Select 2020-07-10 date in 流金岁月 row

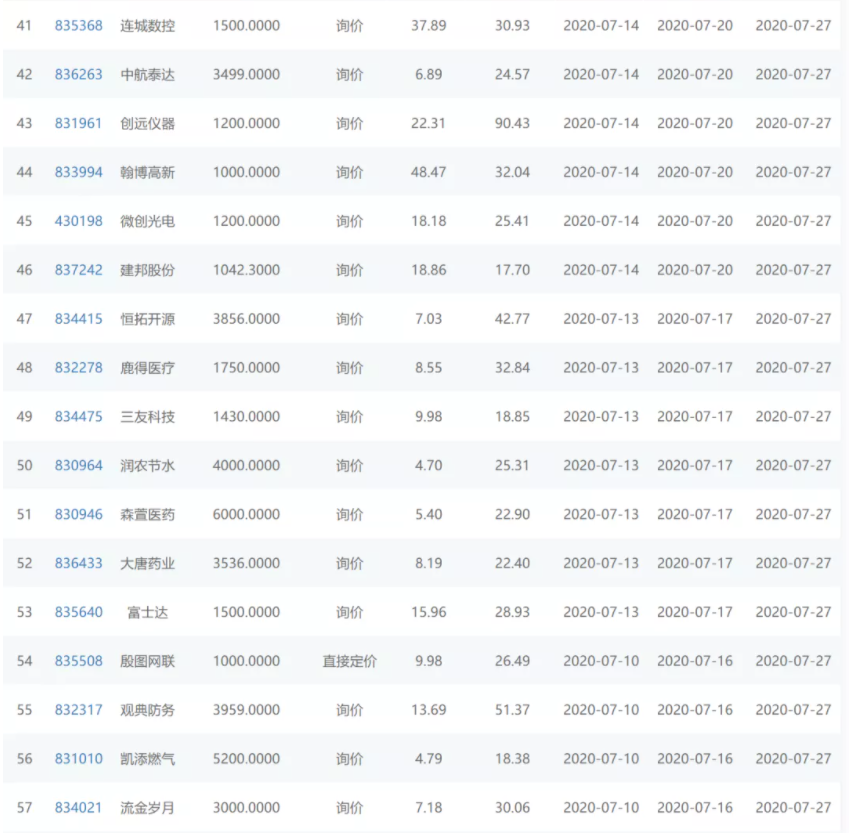(601, 808)
